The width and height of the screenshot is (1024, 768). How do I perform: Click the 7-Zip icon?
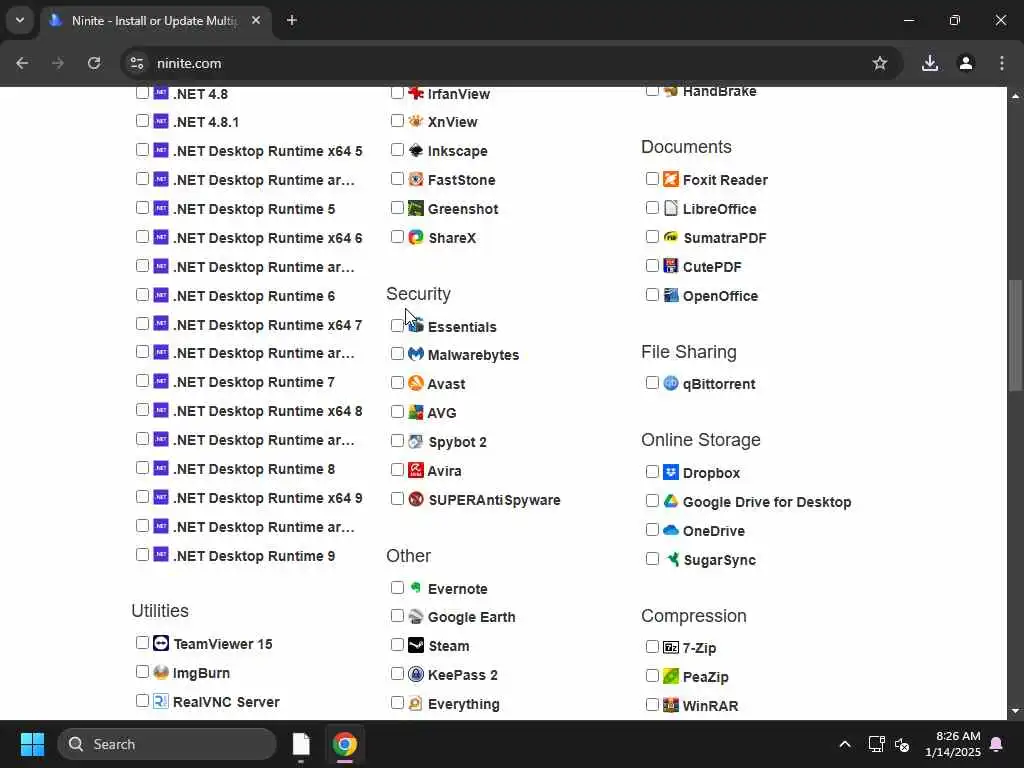[x=671, y=647]
